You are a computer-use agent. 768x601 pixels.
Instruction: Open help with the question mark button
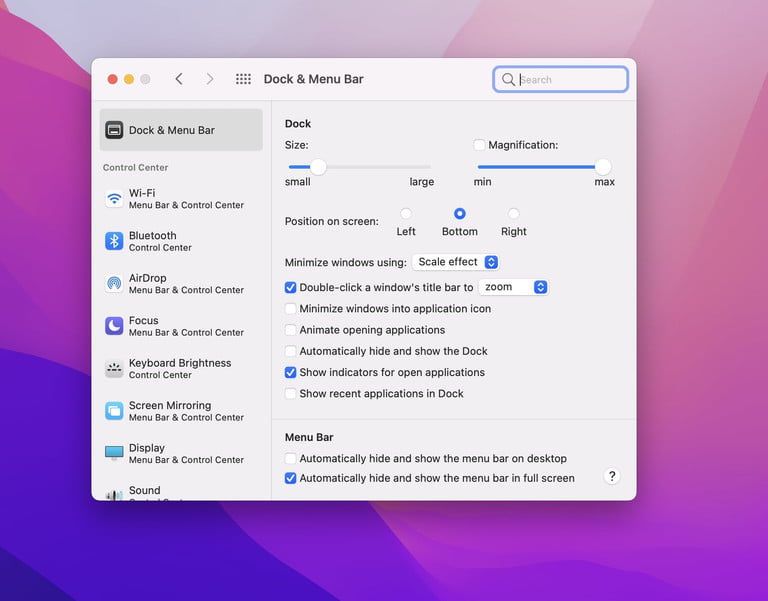point(613,477)
